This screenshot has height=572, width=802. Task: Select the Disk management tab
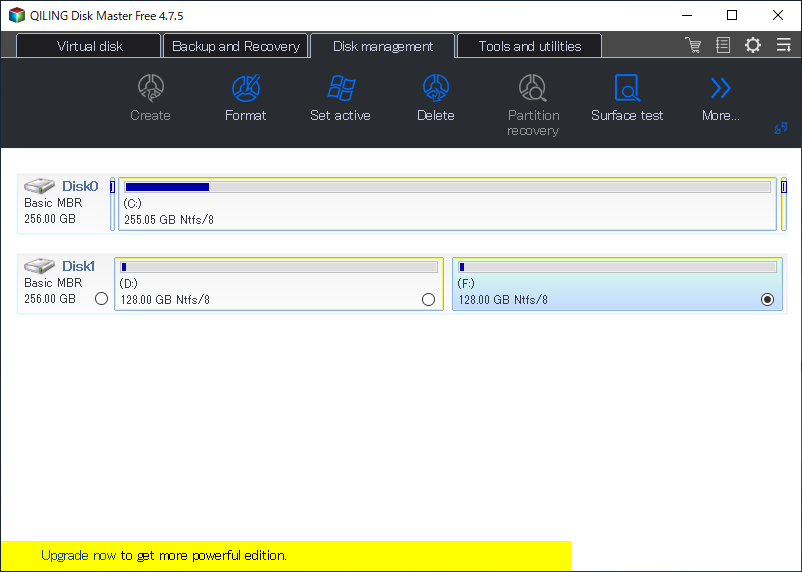(x=383, y=46)
